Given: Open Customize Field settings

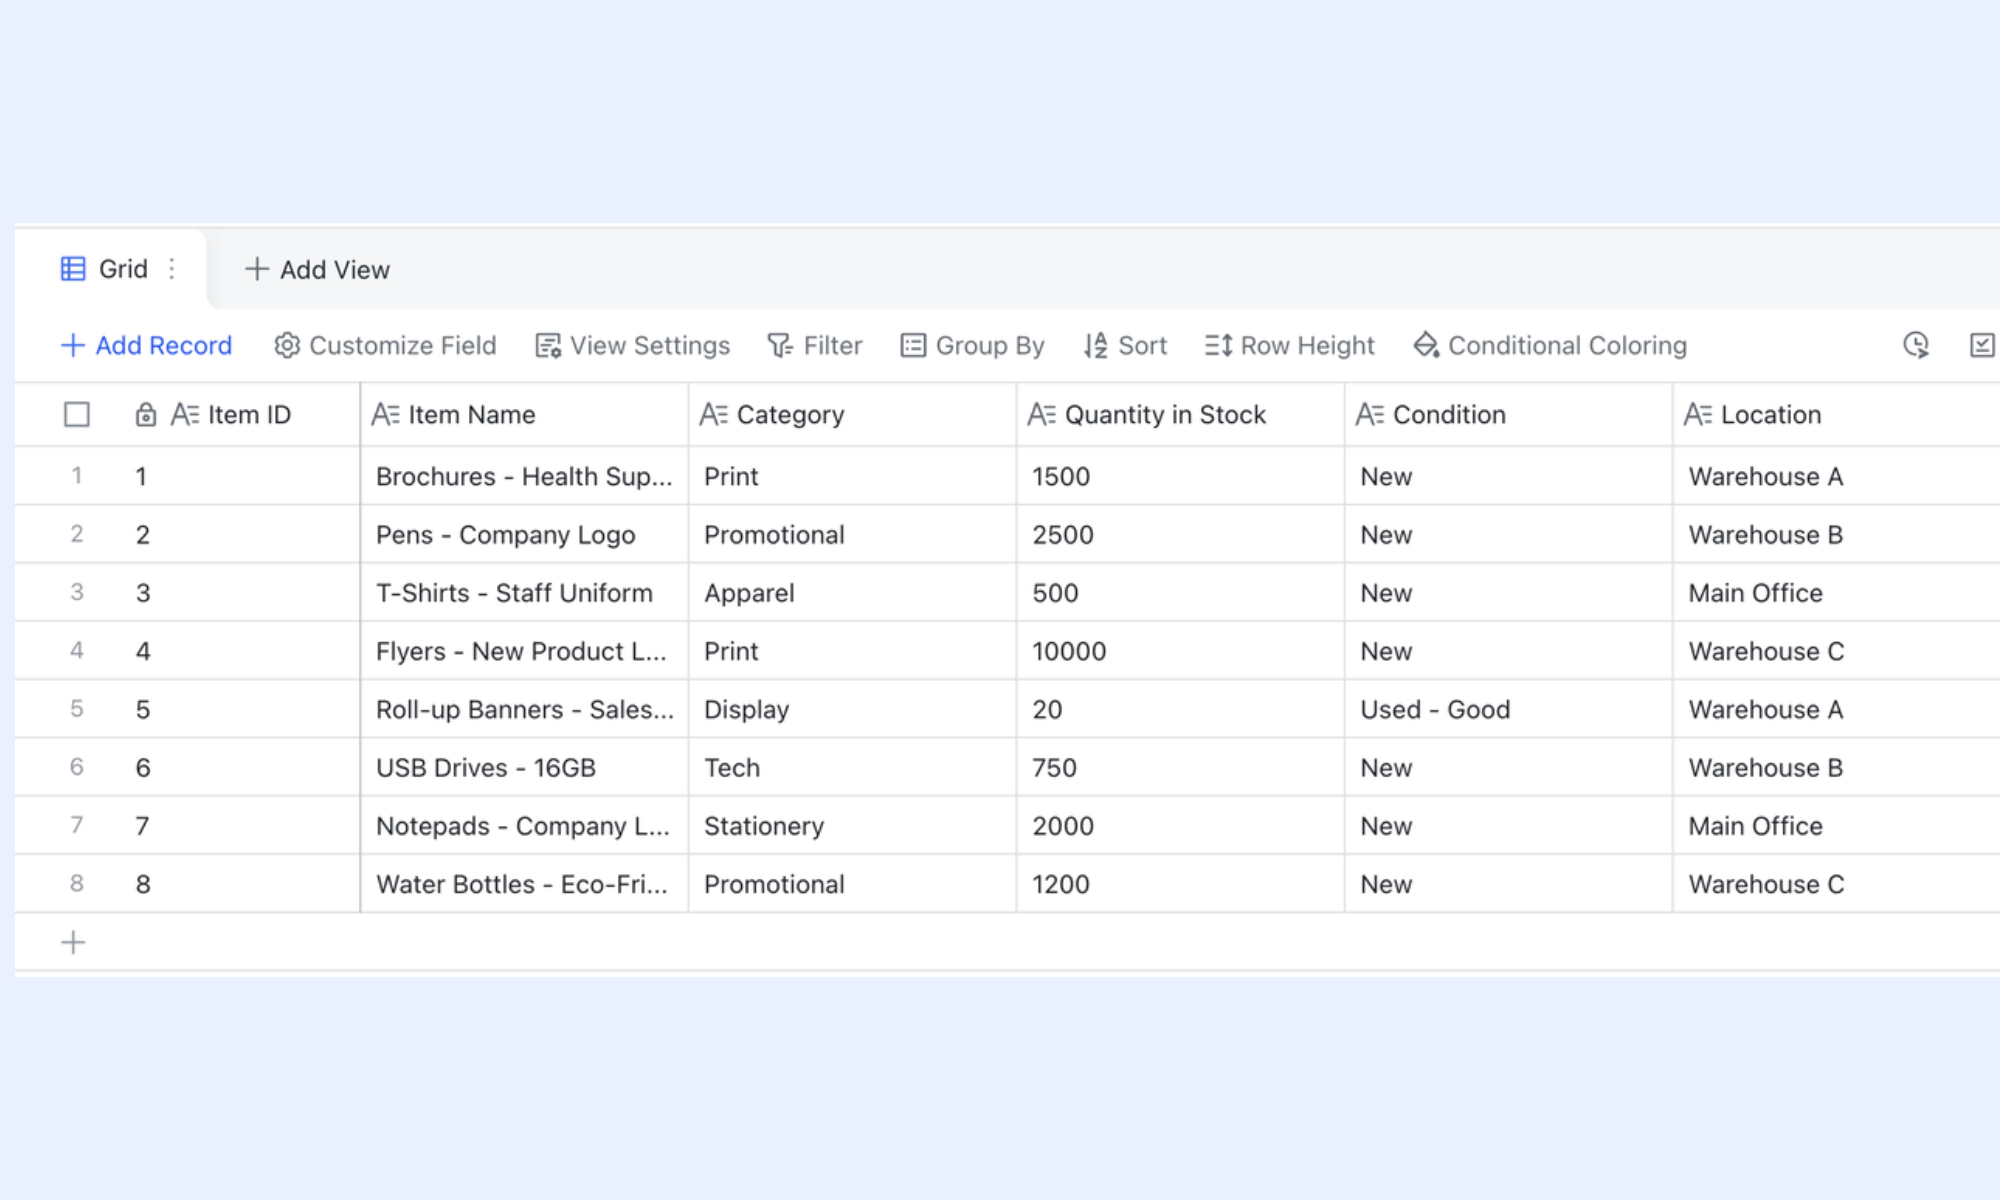Looking at the screenshot, I should (385, 345).
